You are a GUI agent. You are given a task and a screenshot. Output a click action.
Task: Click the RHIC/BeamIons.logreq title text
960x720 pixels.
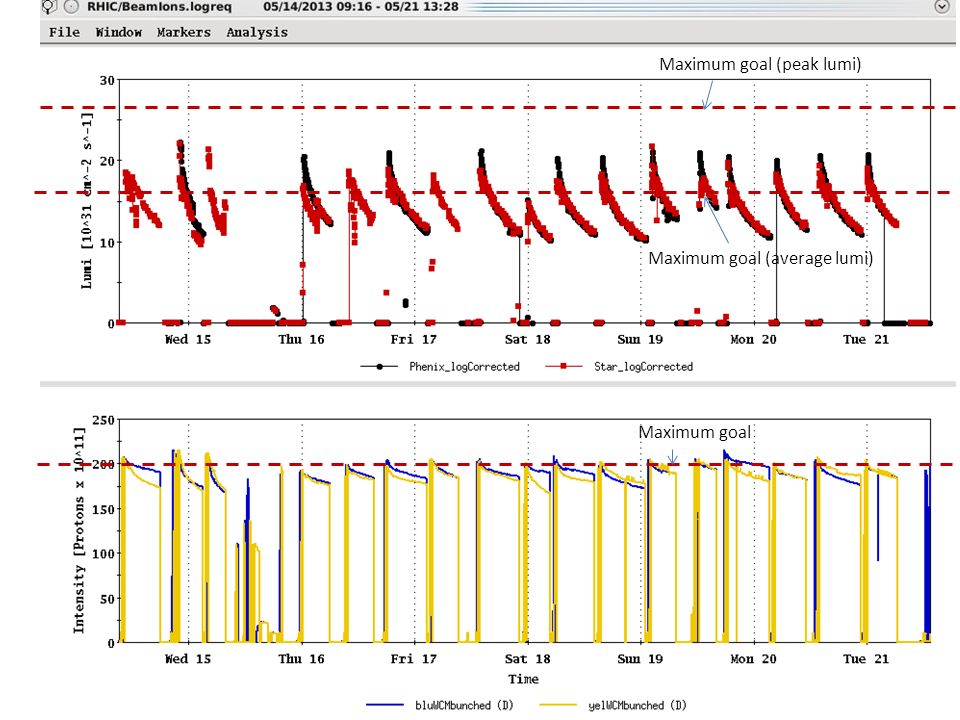pyautogui.click(x=159, y=7)
